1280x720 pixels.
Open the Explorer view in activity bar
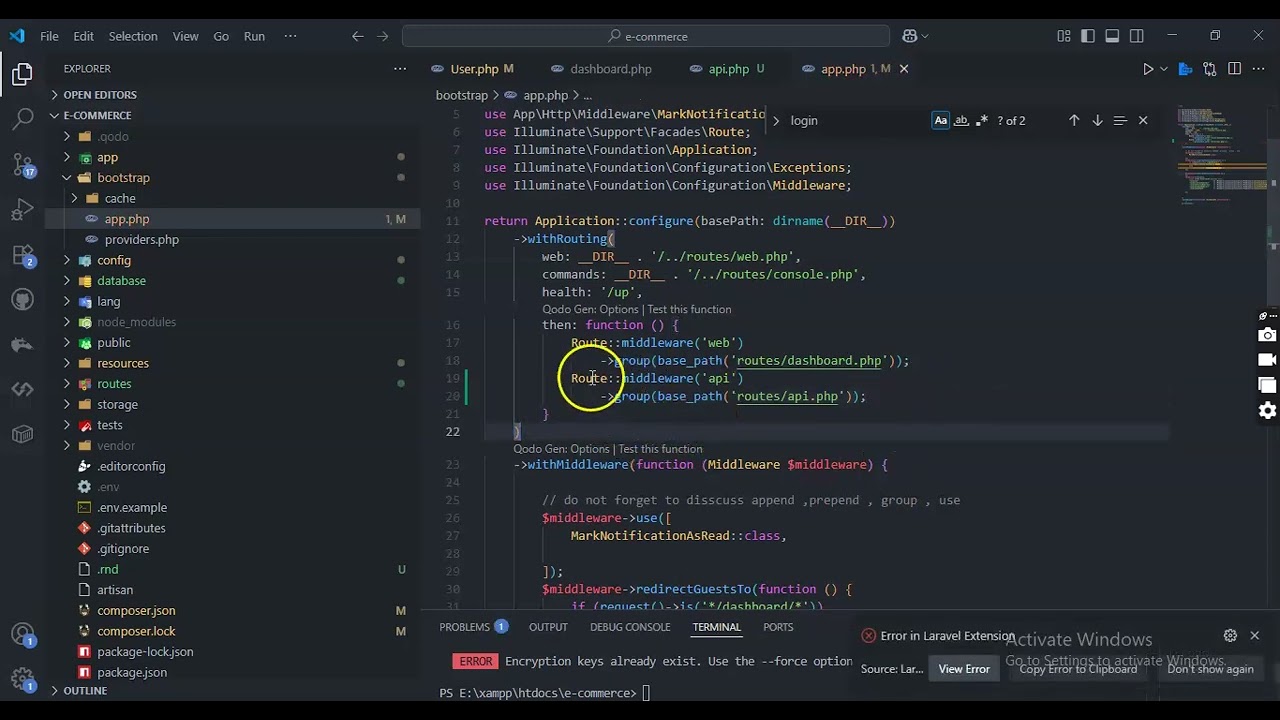click(22, 75)
